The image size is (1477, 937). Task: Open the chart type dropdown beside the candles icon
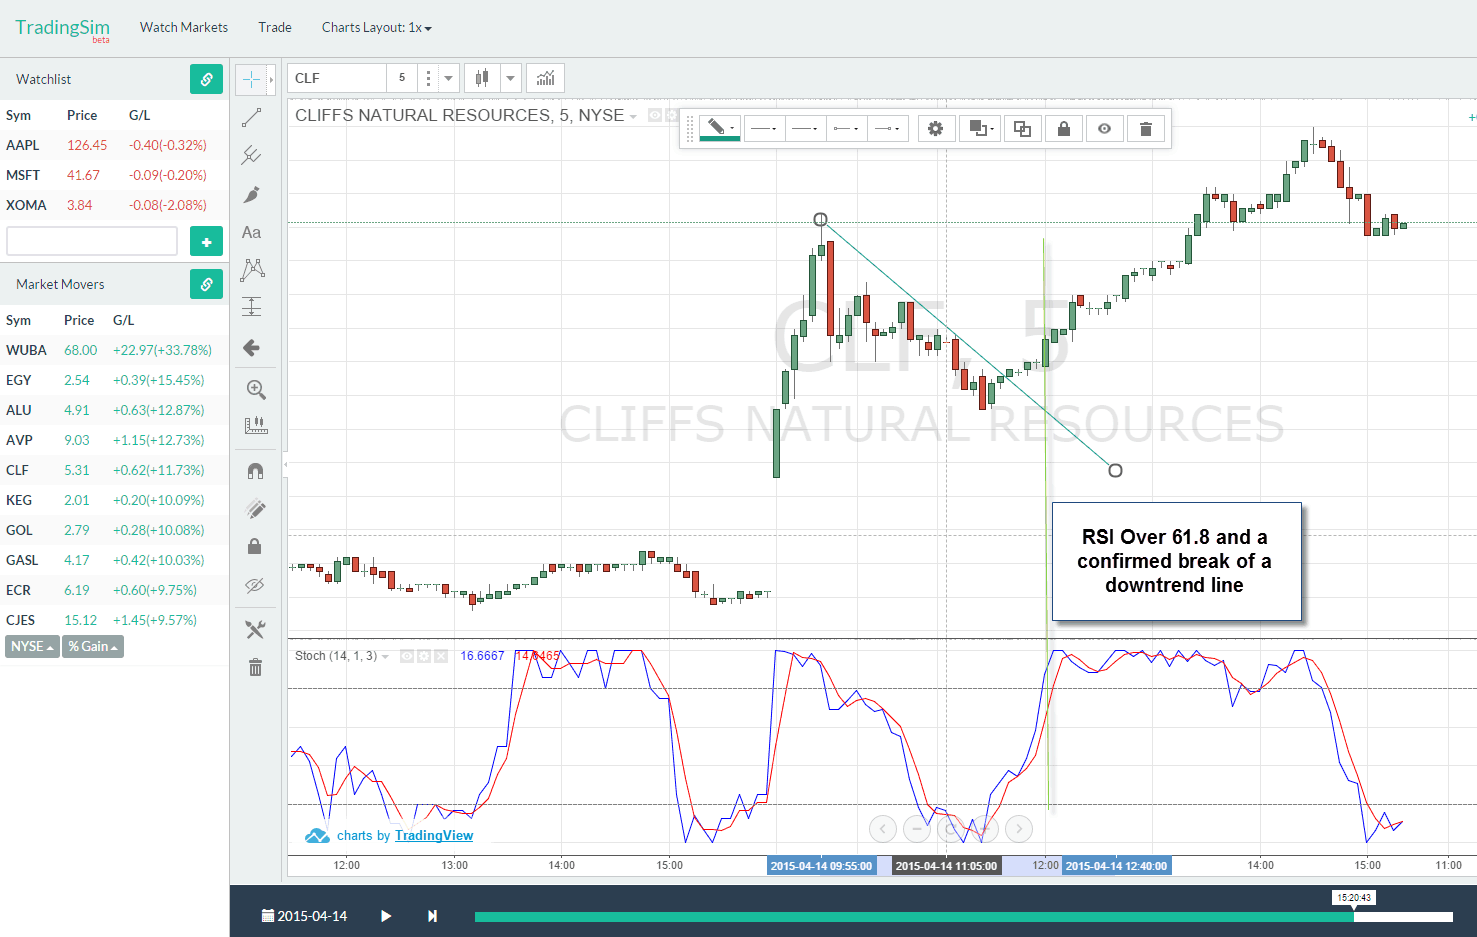click(510, 77)
